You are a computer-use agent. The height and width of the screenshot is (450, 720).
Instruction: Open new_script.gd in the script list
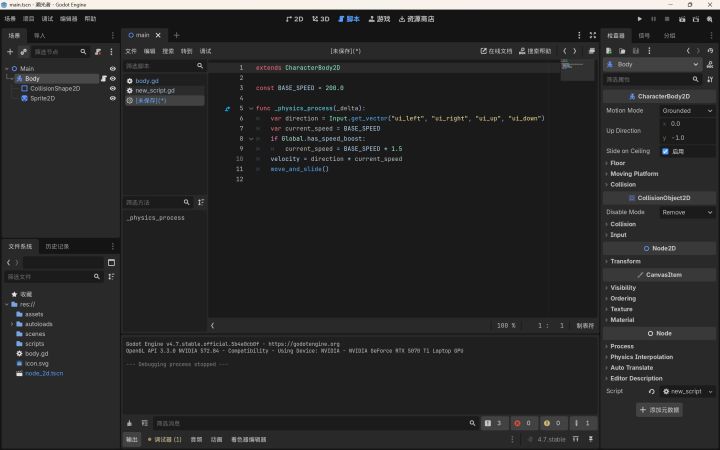(x=155, y=90)
